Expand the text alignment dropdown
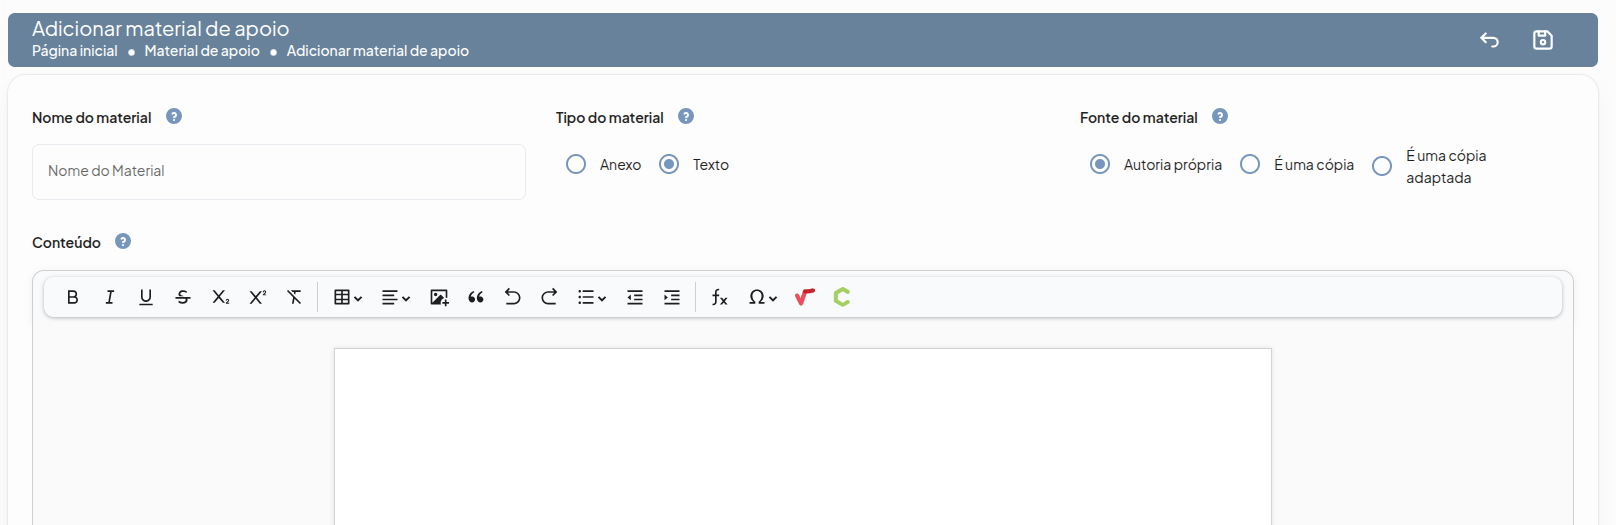This screenshot has height=525, width=1616. (x=396, y=297)
